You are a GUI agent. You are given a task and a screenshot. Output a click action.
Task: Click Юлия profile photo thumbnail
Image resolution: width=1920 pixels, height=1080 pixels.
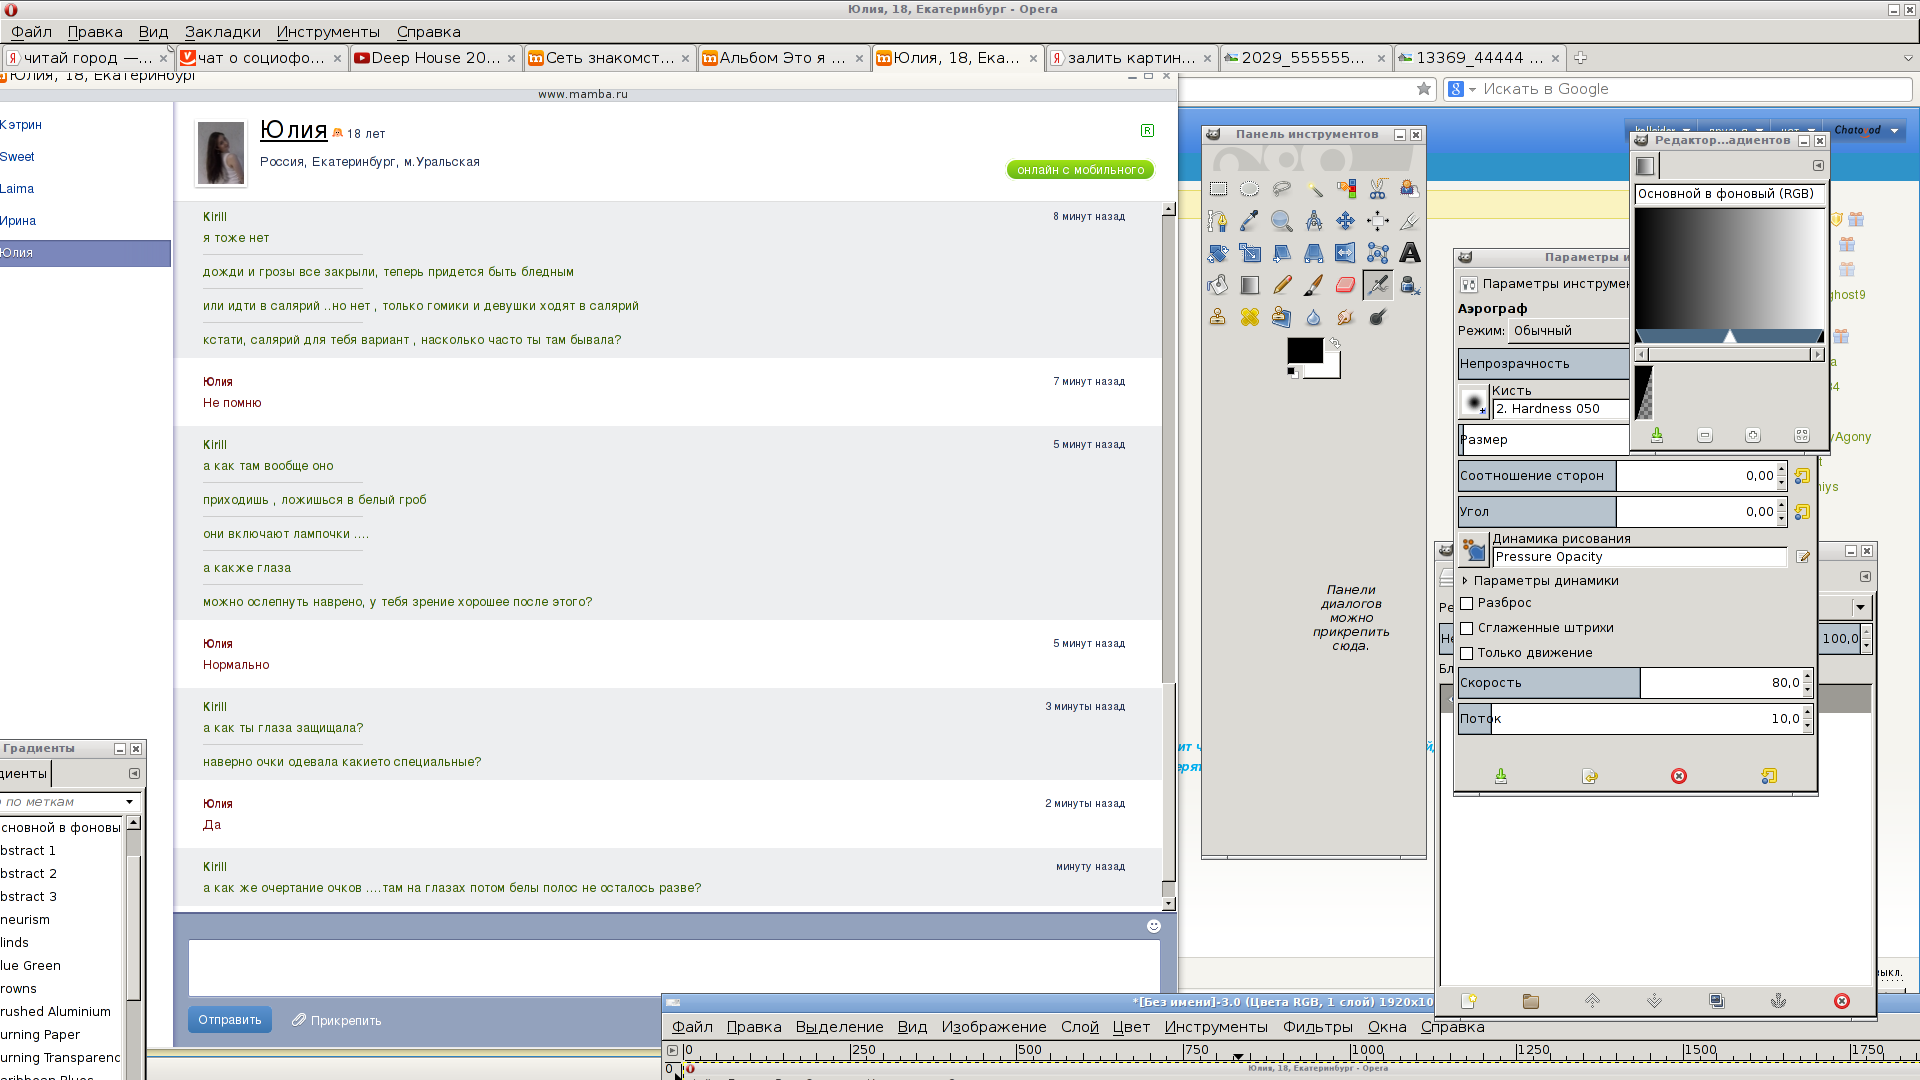click(x=221, y=153)
